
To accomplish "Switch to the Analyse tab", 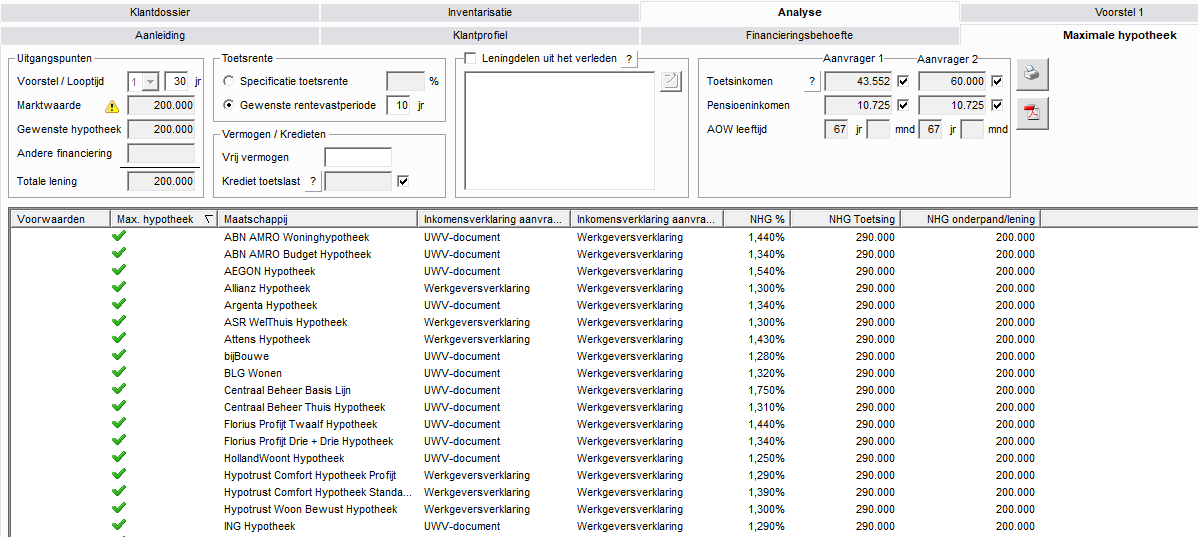I will [799, 12].
